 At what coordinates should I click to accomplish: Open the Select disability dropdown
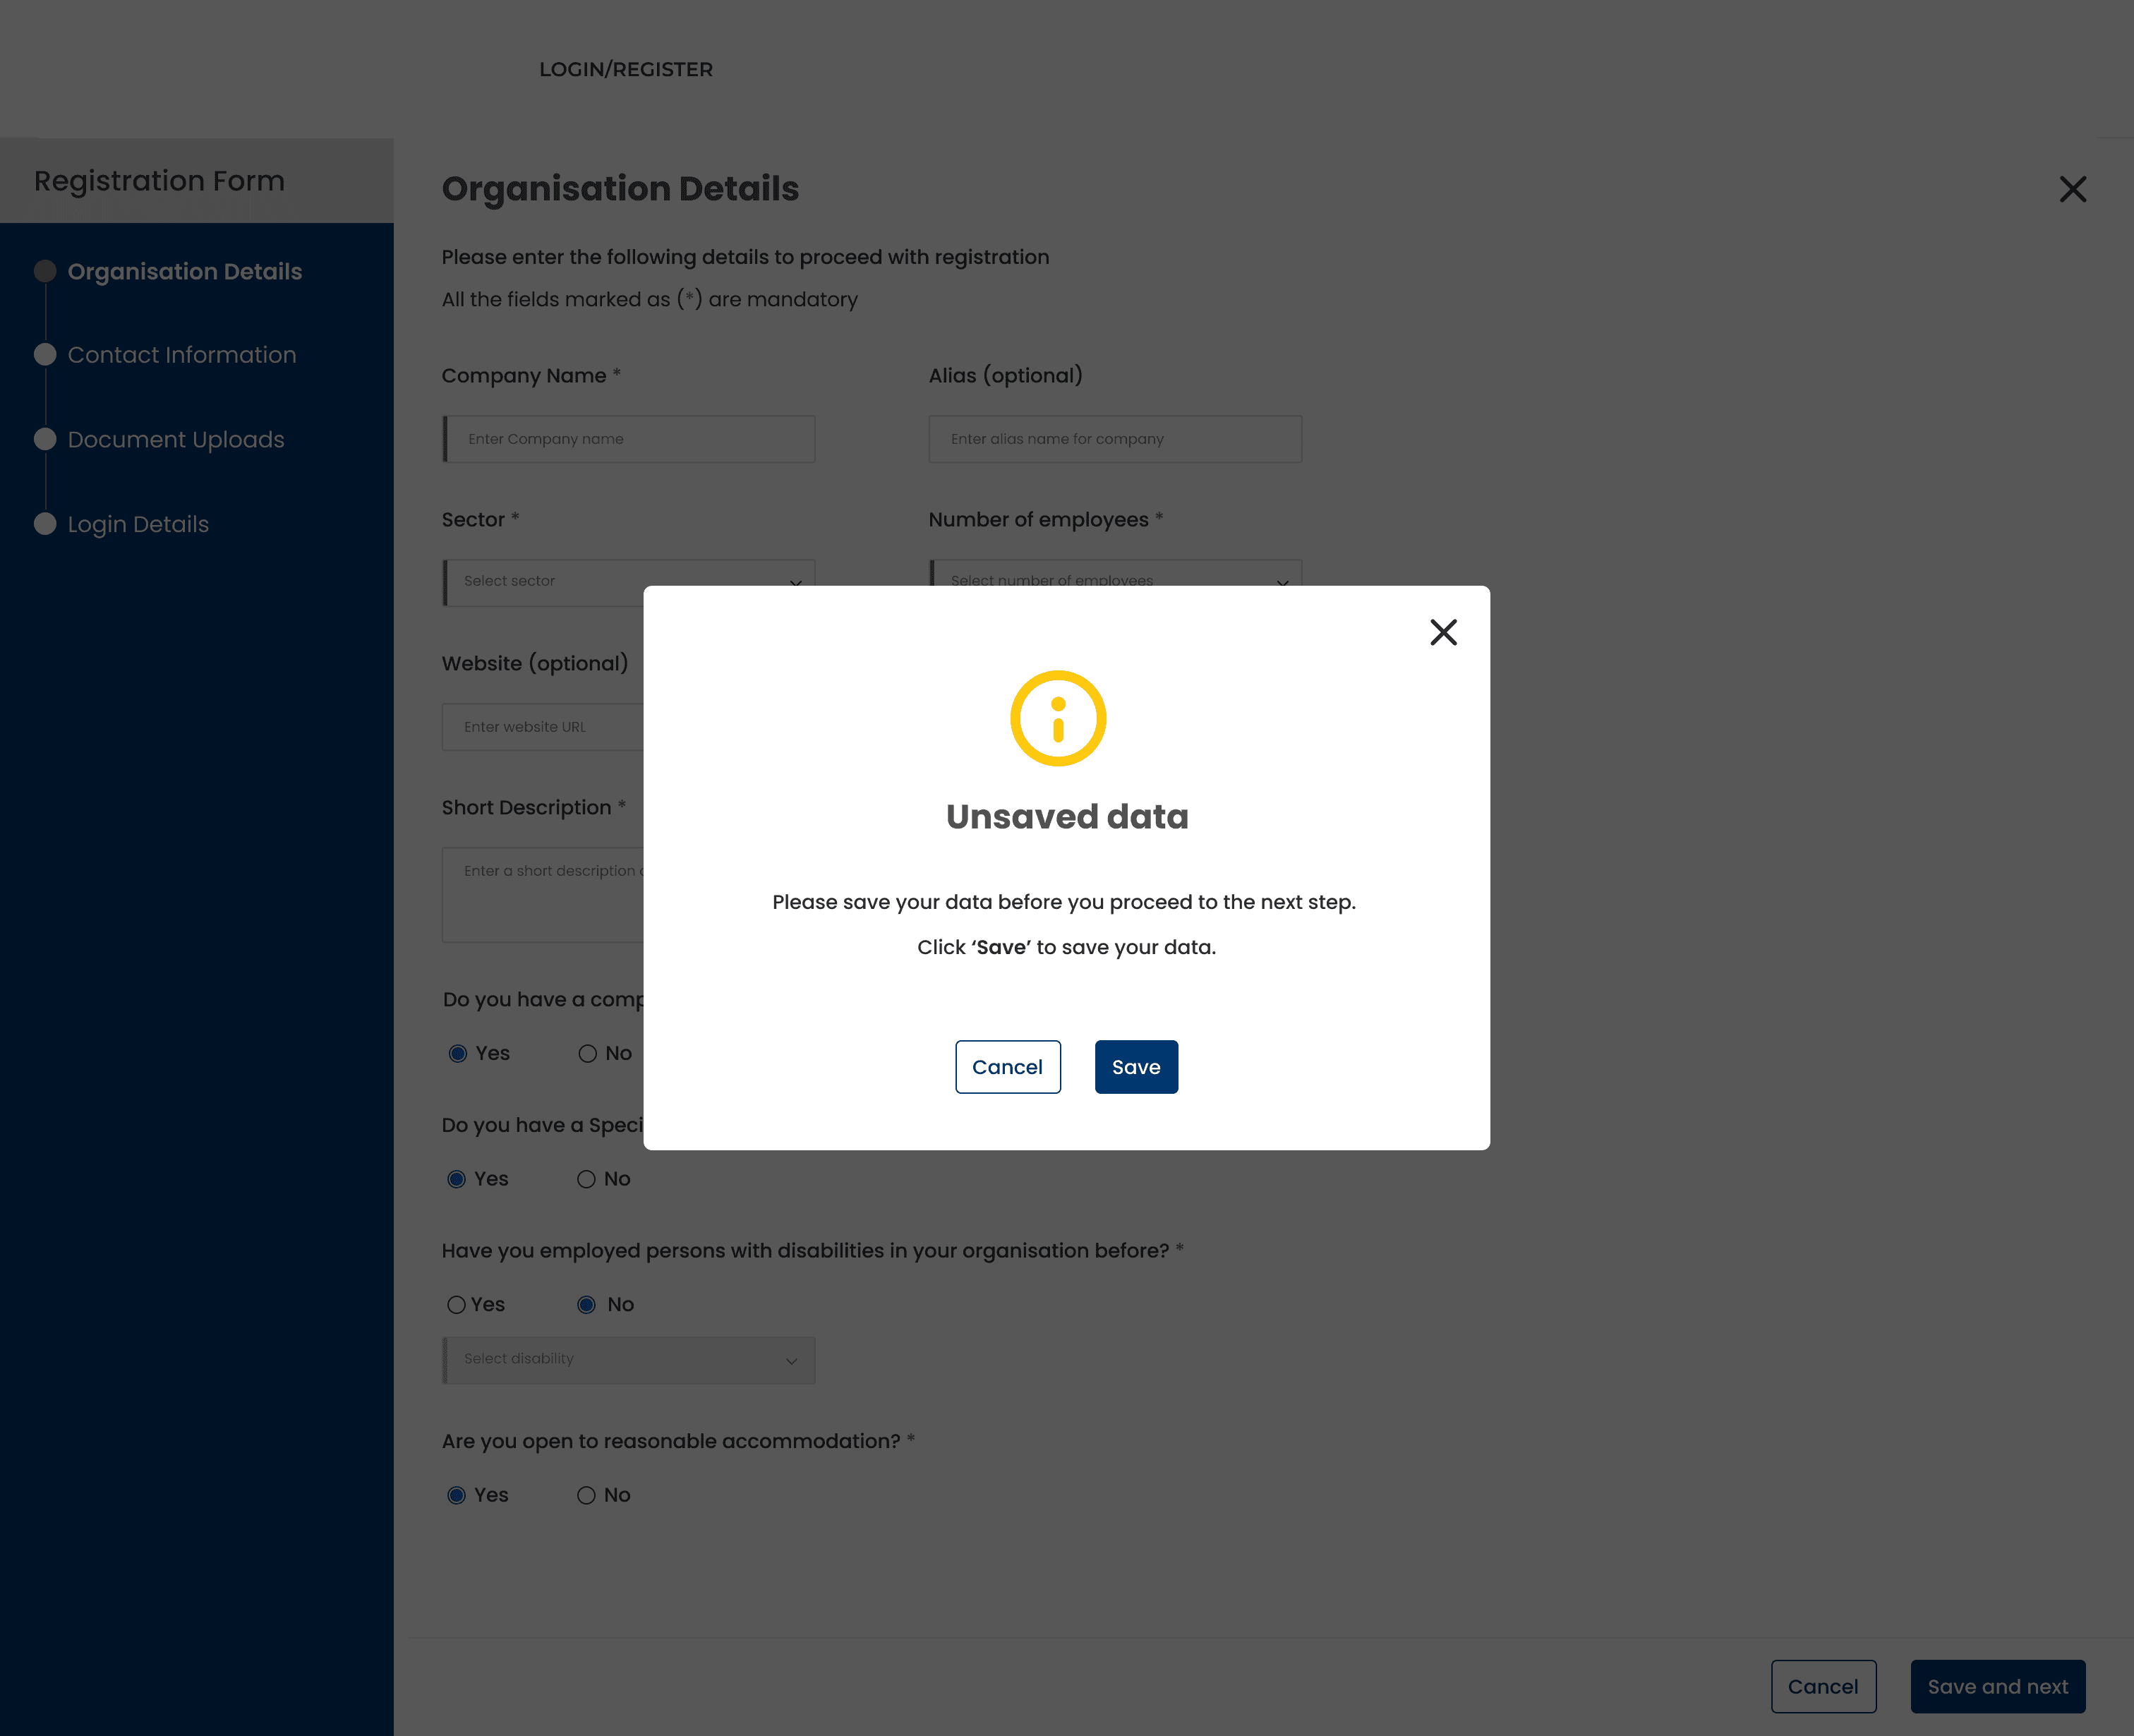[x=629, y=1360]
